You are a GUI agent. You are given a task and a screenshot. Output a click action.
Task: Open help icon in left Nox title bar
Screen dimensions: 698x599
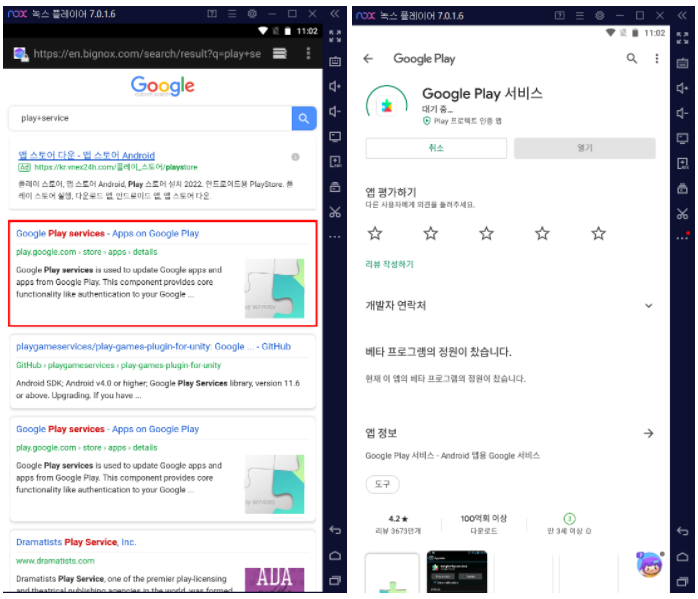coord(212,14)
